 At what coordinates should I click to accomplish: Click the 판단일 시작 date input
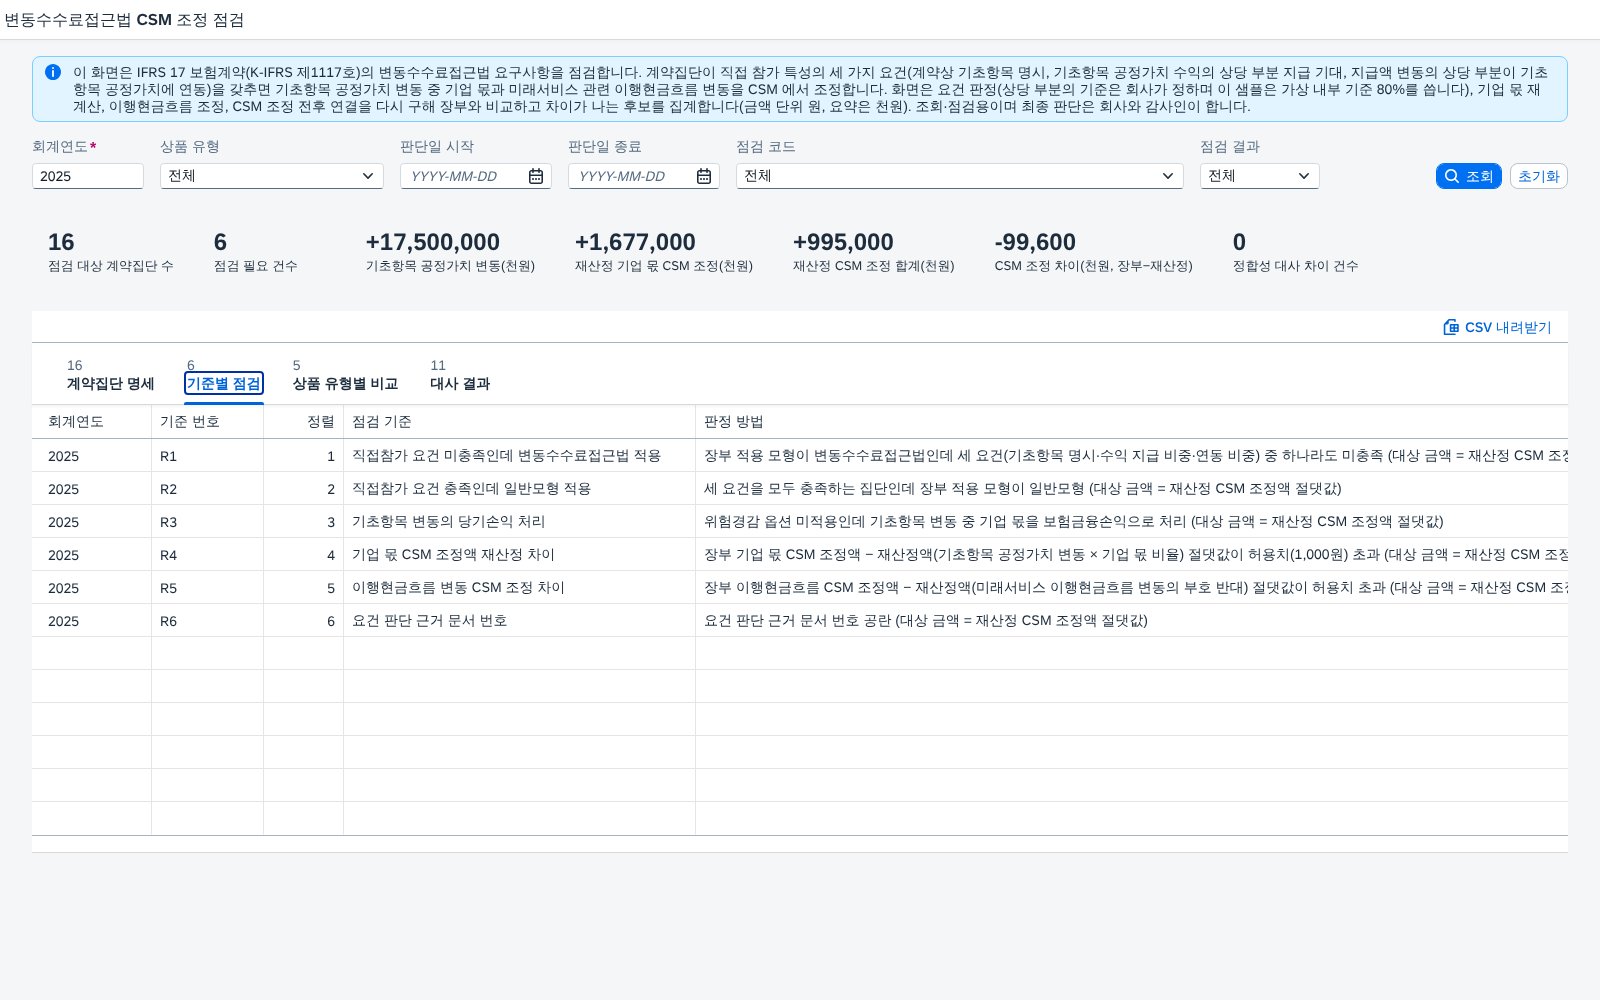pyautogui.click(x=464, y=176)
